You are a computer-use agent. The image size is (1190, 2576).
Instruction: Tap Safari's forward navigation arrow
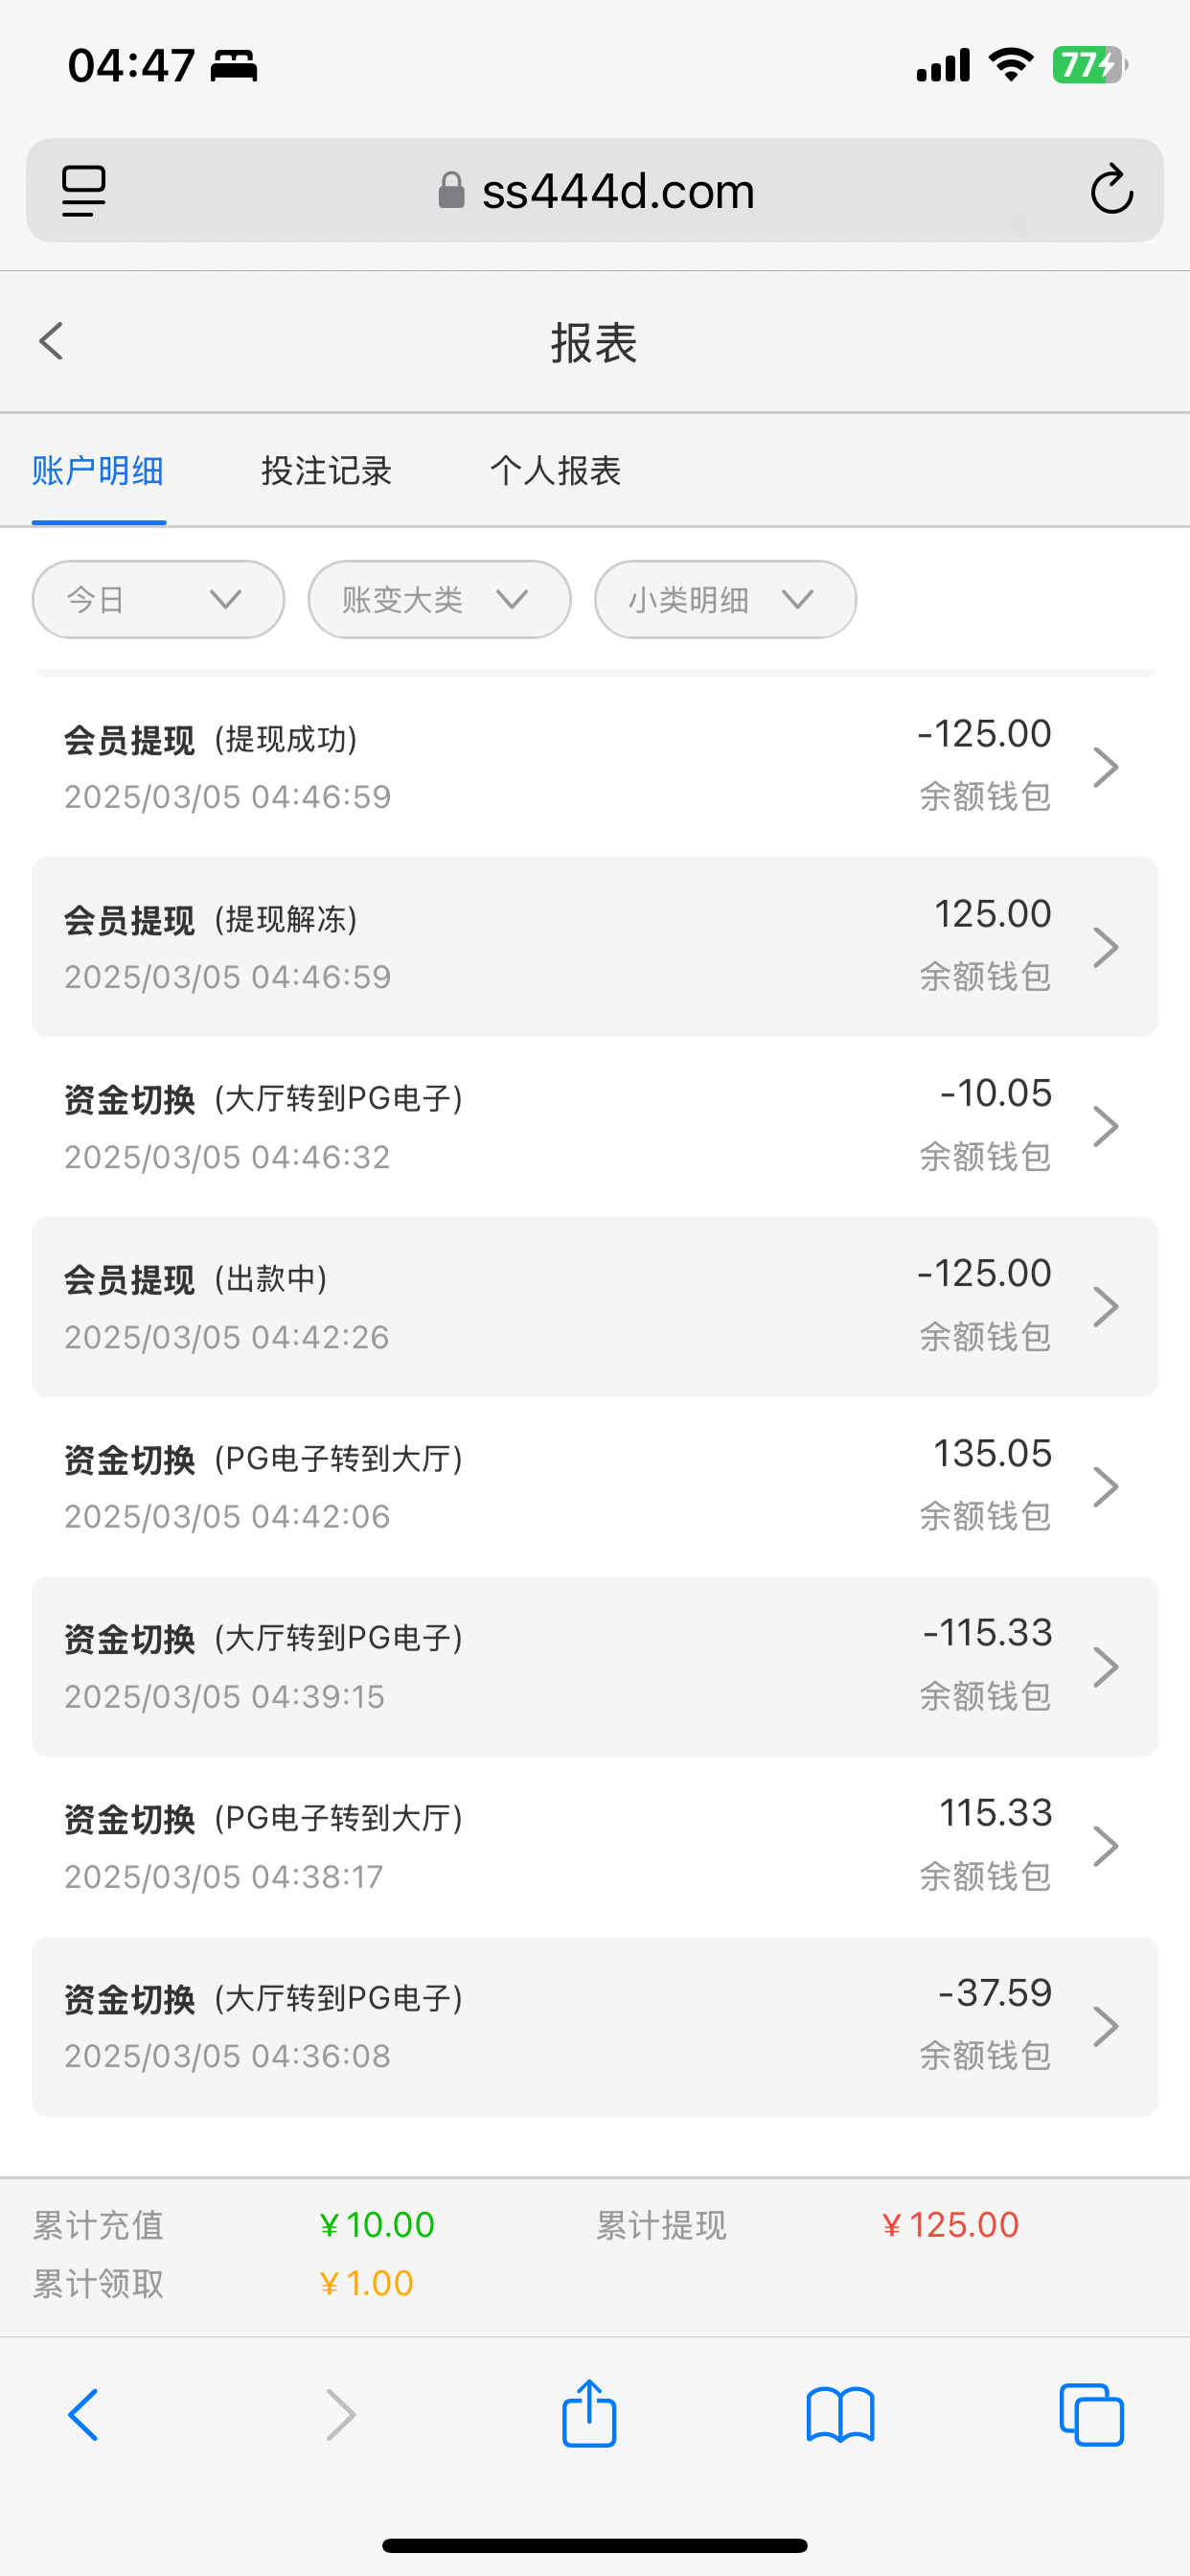tap(340, 2415)
